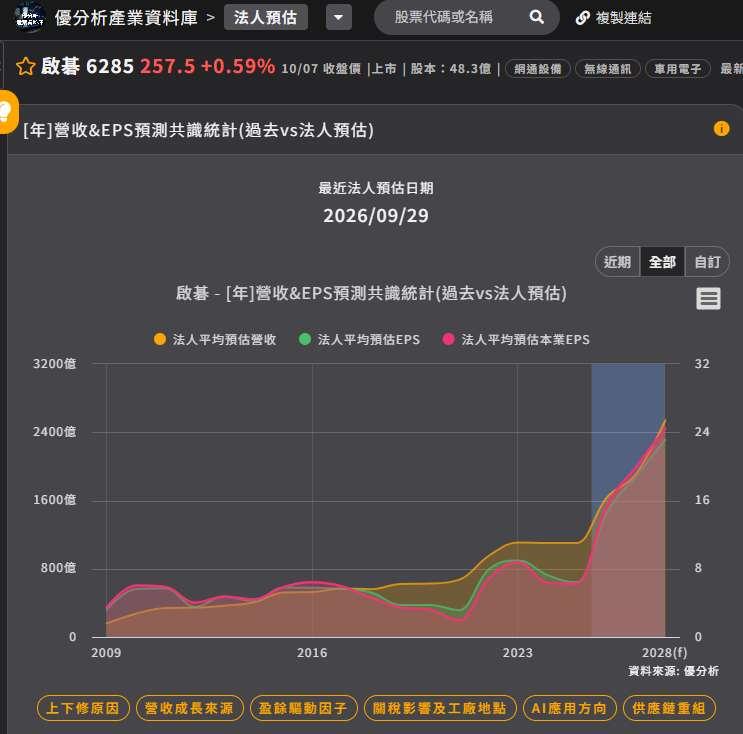Viewport: 743px width, 734px height.
Task: Click the pink 法人平均預估本業EPS legend dot
Action: click(448, 339)
